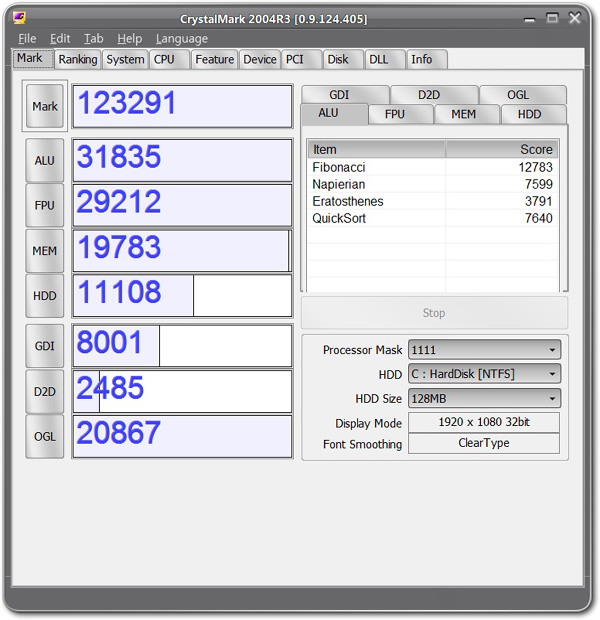Run the HDD benchmark button
The height and width of the screenshot is (620, 600).
tap(45, 296)
